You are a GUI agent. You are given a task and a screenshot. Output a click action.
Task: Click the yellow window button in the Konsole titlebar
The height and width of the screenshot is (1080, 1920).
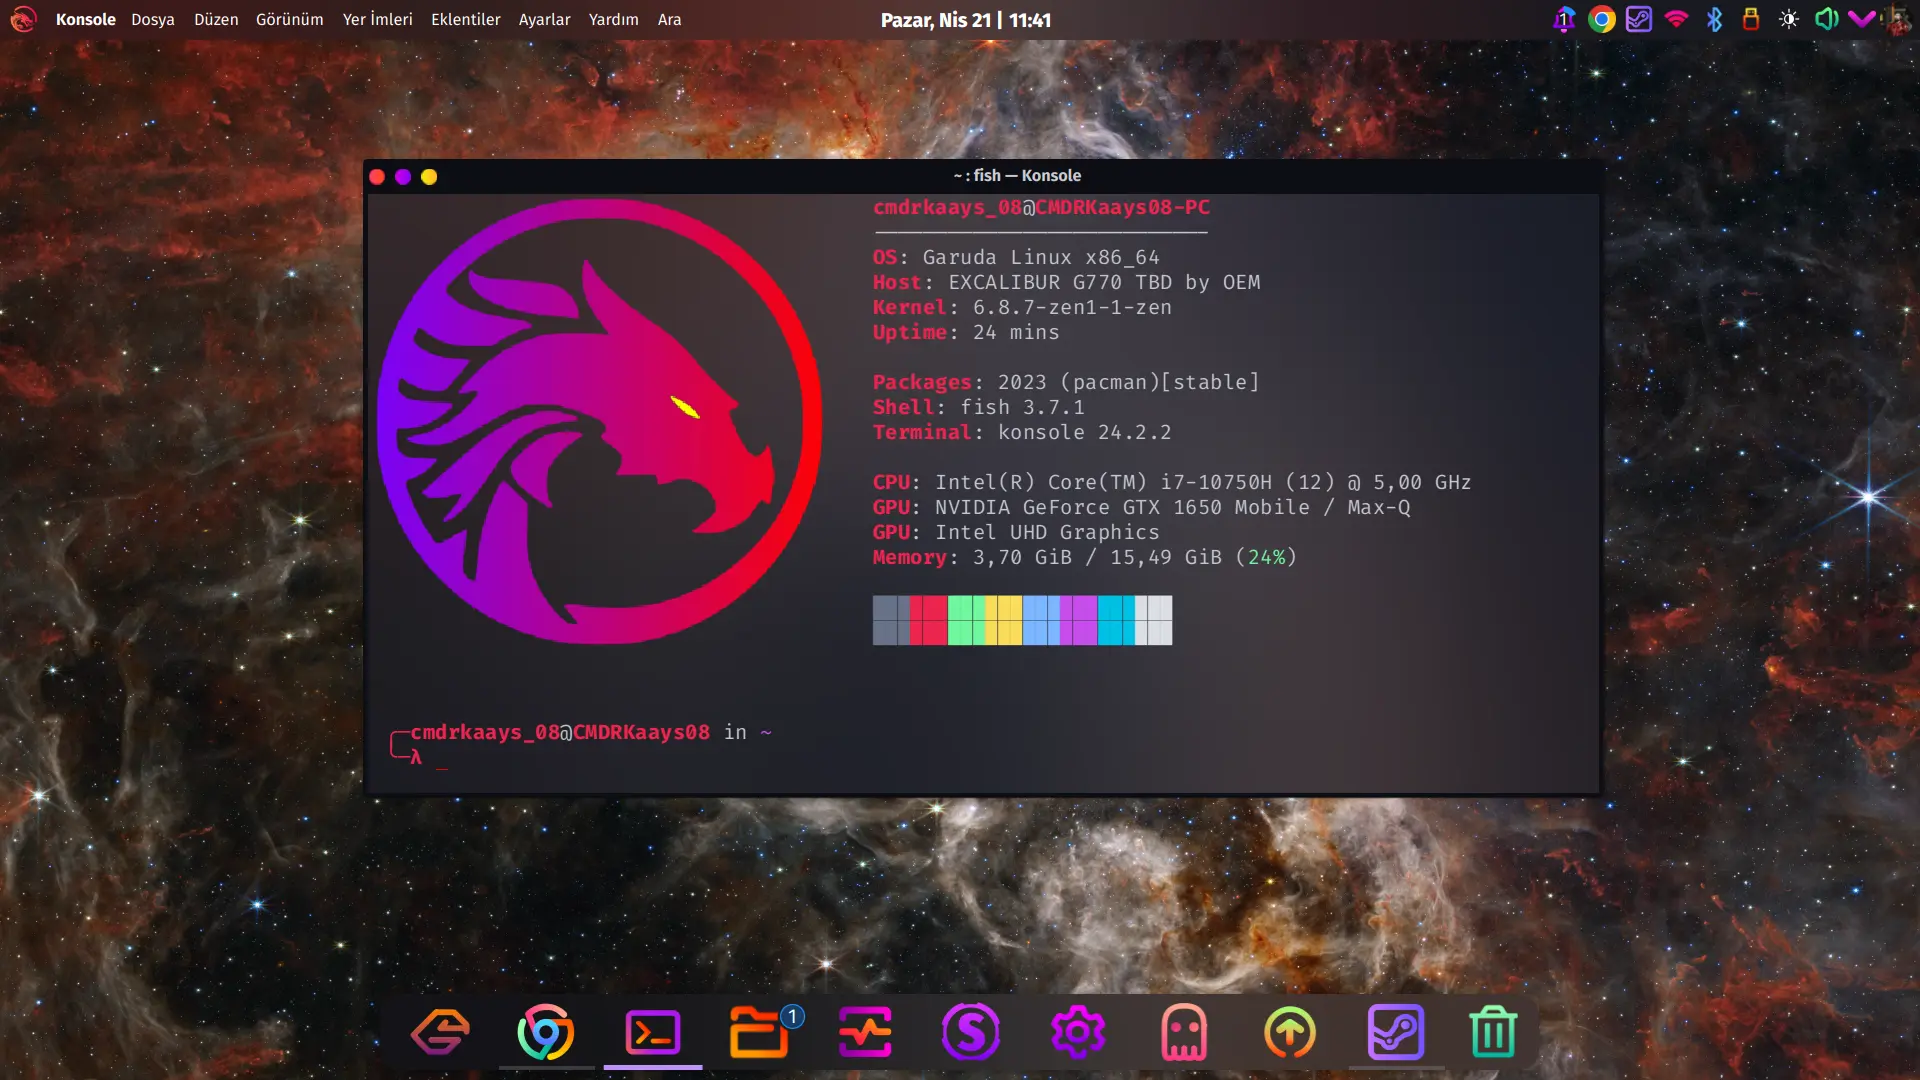tap(429, 177)
